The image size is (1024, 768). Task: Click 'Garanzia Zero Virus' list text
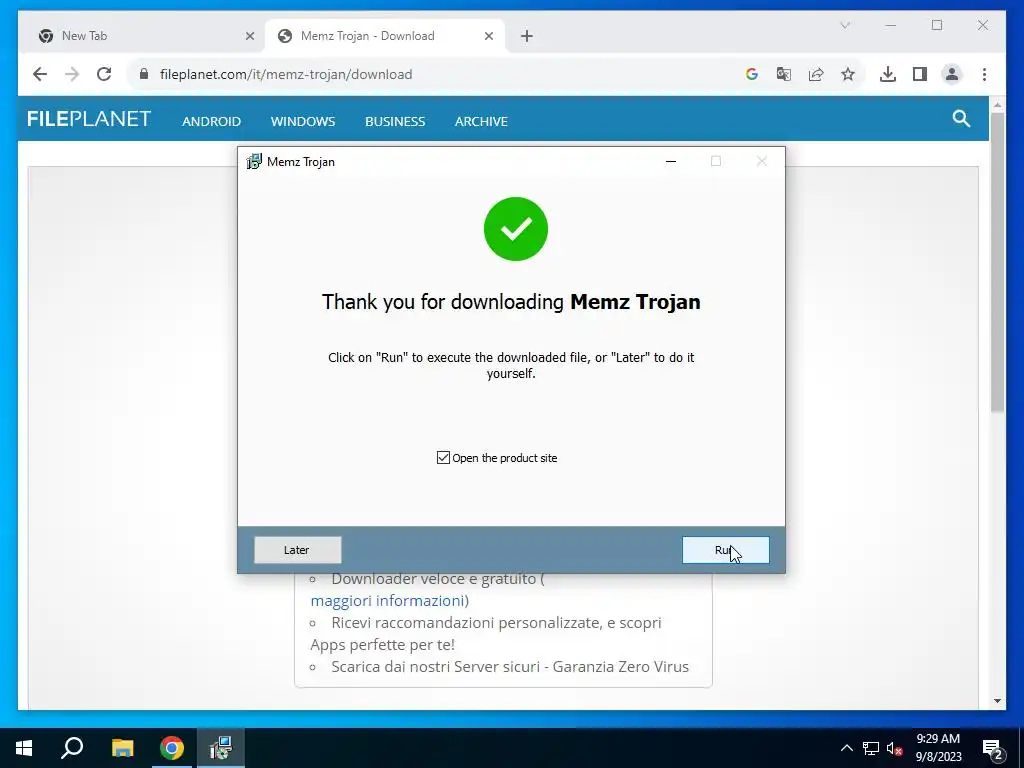tap(620, 667)
